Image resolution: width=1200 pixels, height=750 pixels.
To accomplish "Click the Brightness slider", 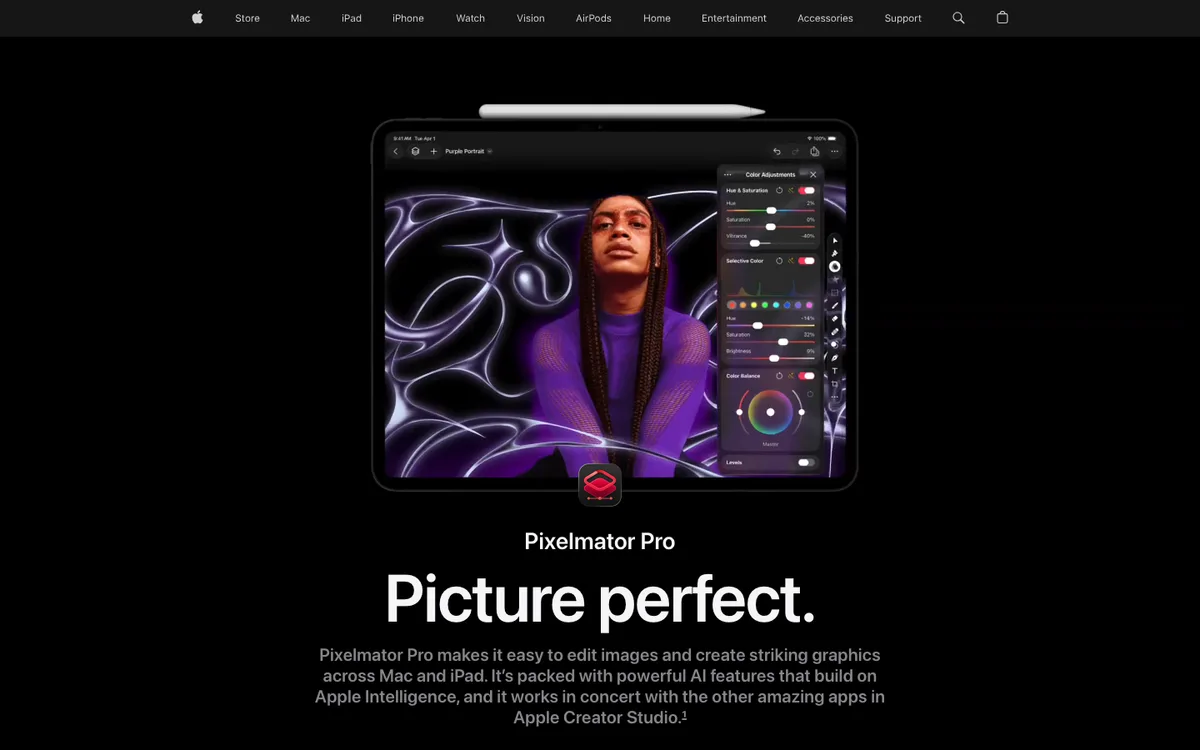I will point(770,358).
